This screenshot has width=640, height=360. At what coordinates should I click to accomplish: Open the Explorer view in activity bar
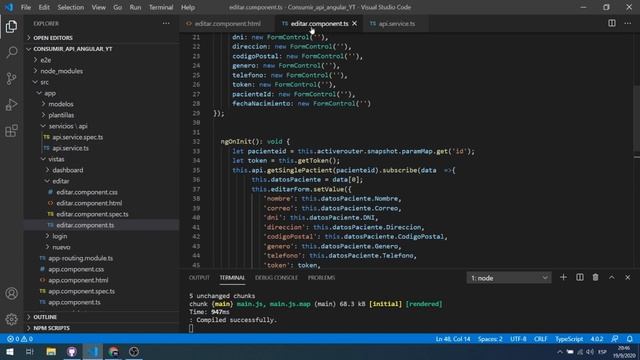(11, 27)
